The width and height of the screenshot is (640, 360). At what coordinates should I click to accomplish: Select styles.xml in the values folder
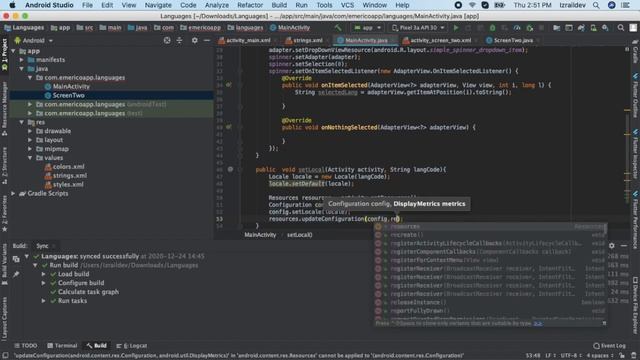click(68, 184)
